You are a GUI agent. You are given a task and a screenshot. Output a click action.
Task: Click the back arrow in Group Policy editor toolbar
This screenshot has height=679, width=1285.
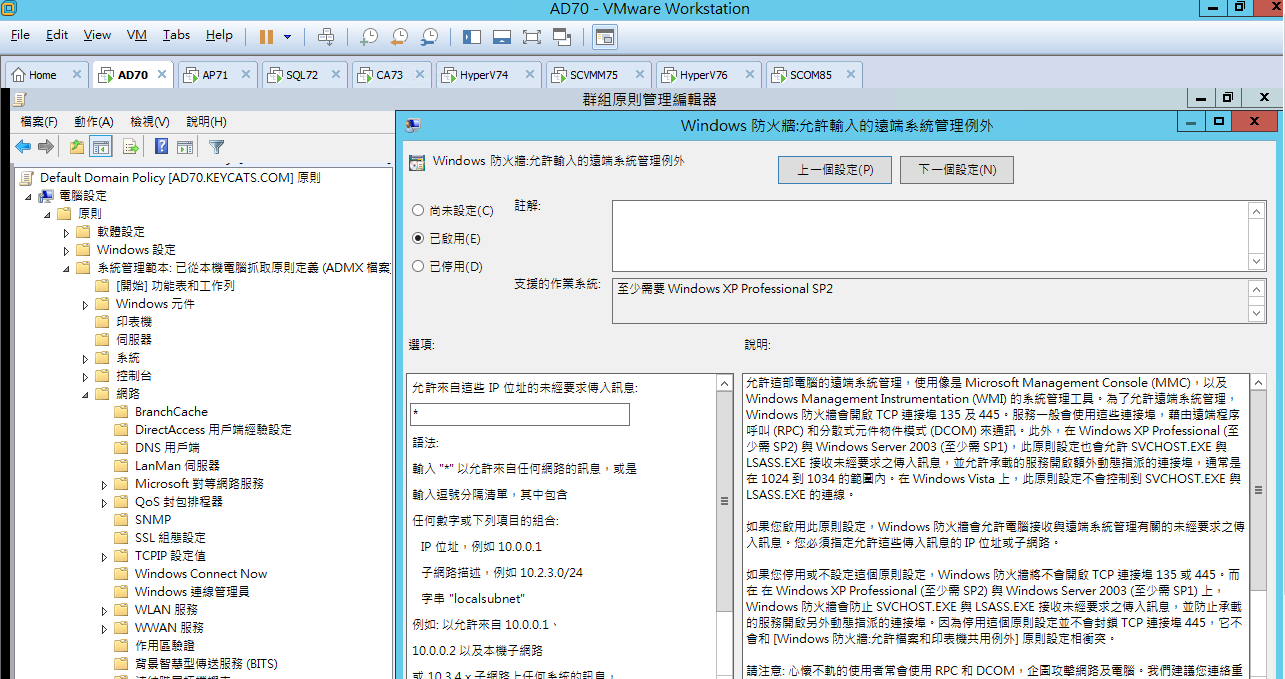click(23, 147)
